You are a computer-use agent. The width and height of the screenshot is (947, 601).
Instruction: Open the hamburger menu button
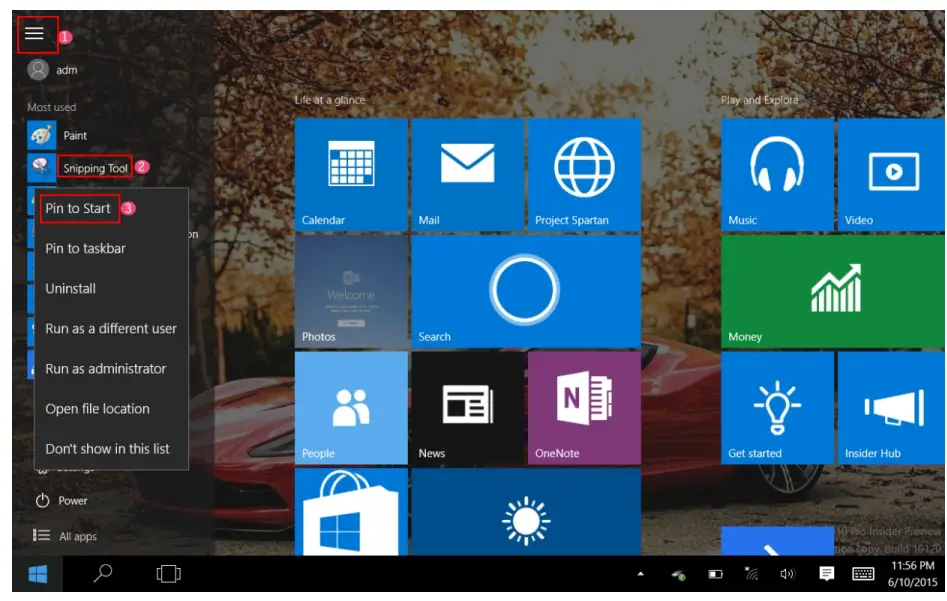coord(34,34)
